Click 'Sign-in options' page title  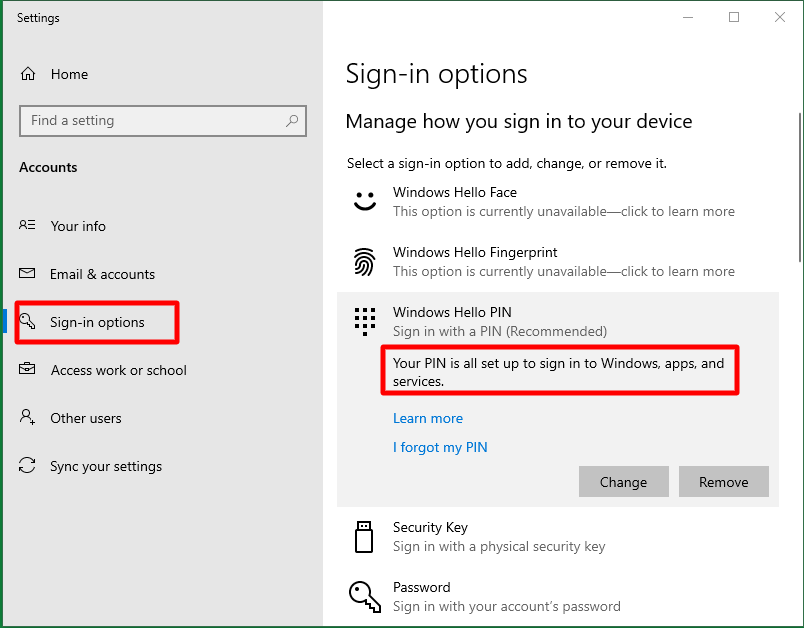pos(436,74)
